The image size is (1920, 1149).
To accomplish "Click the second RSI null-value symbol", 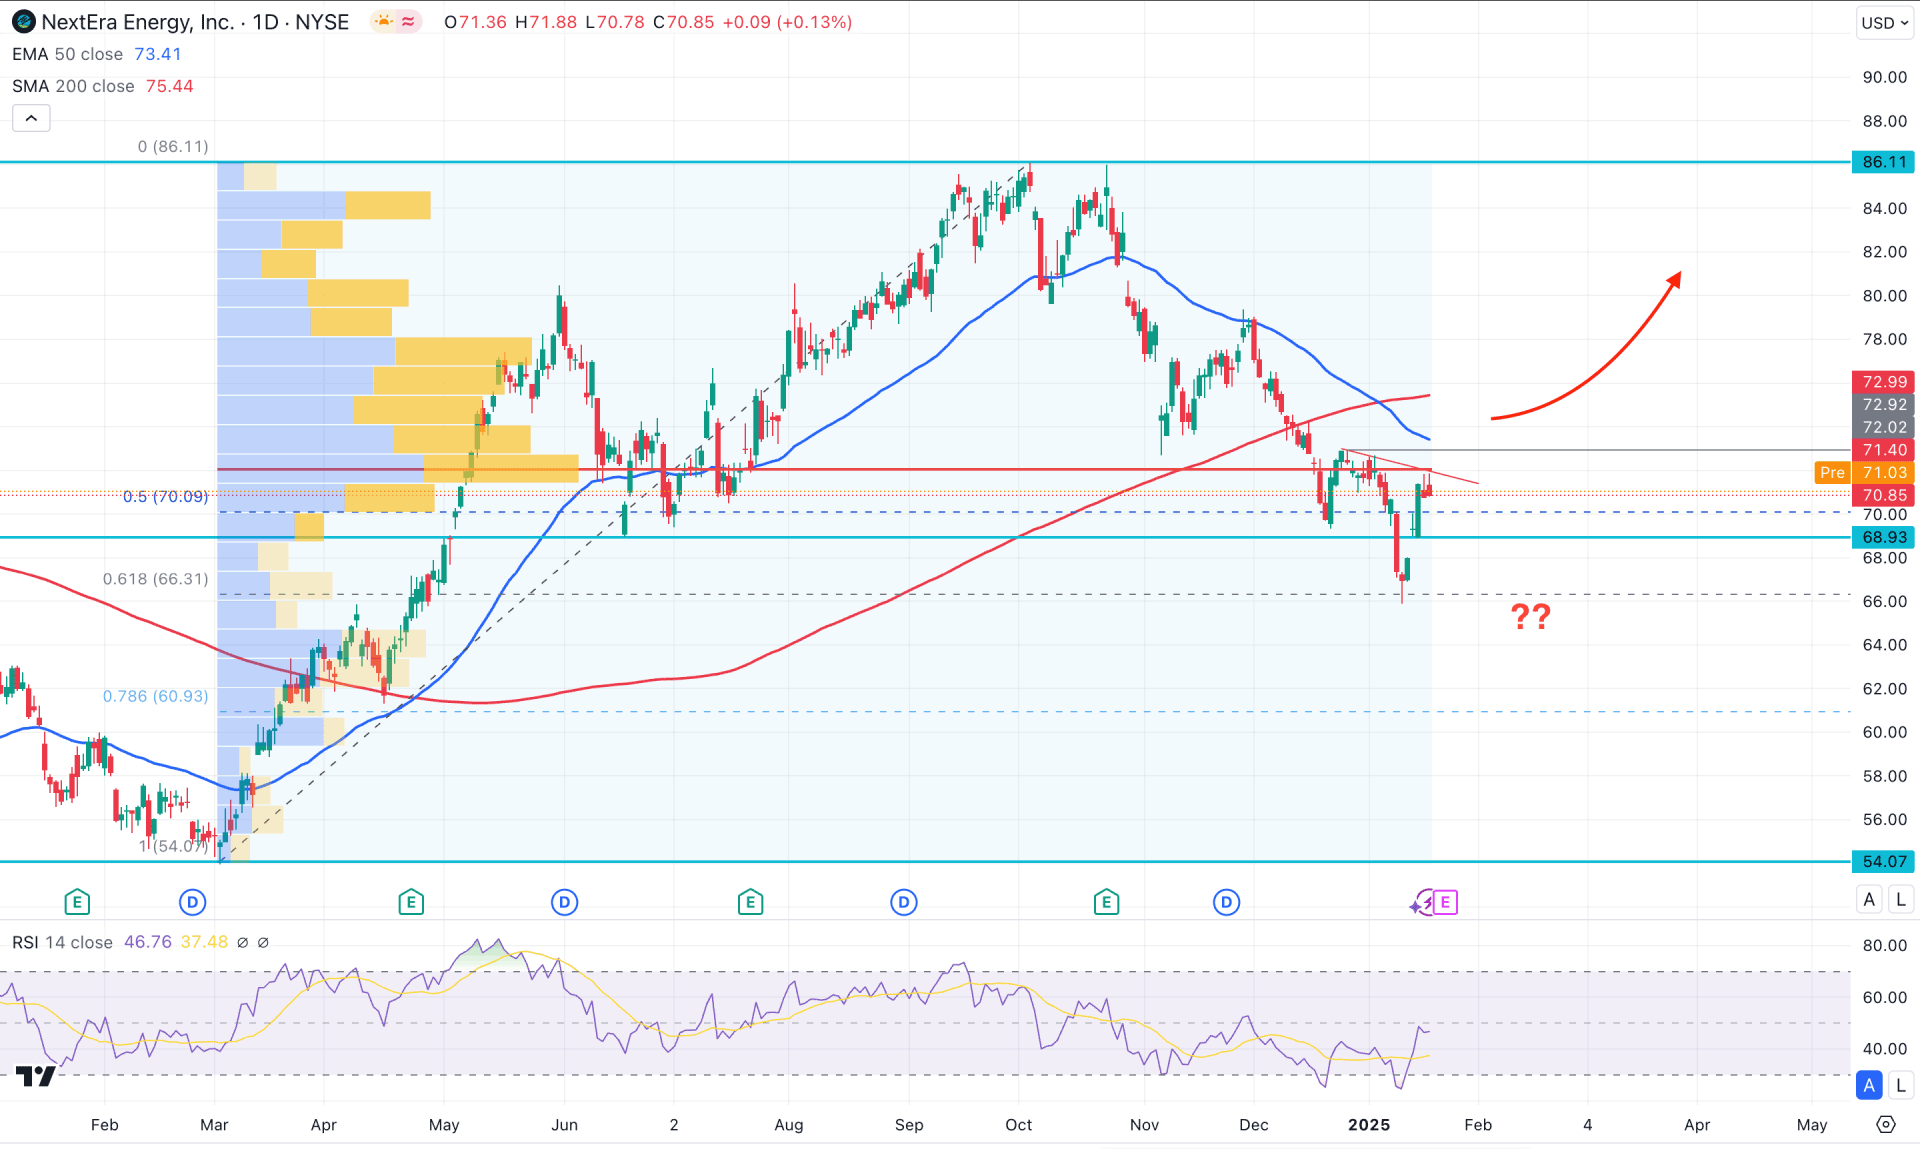I will tap(263, 943).
